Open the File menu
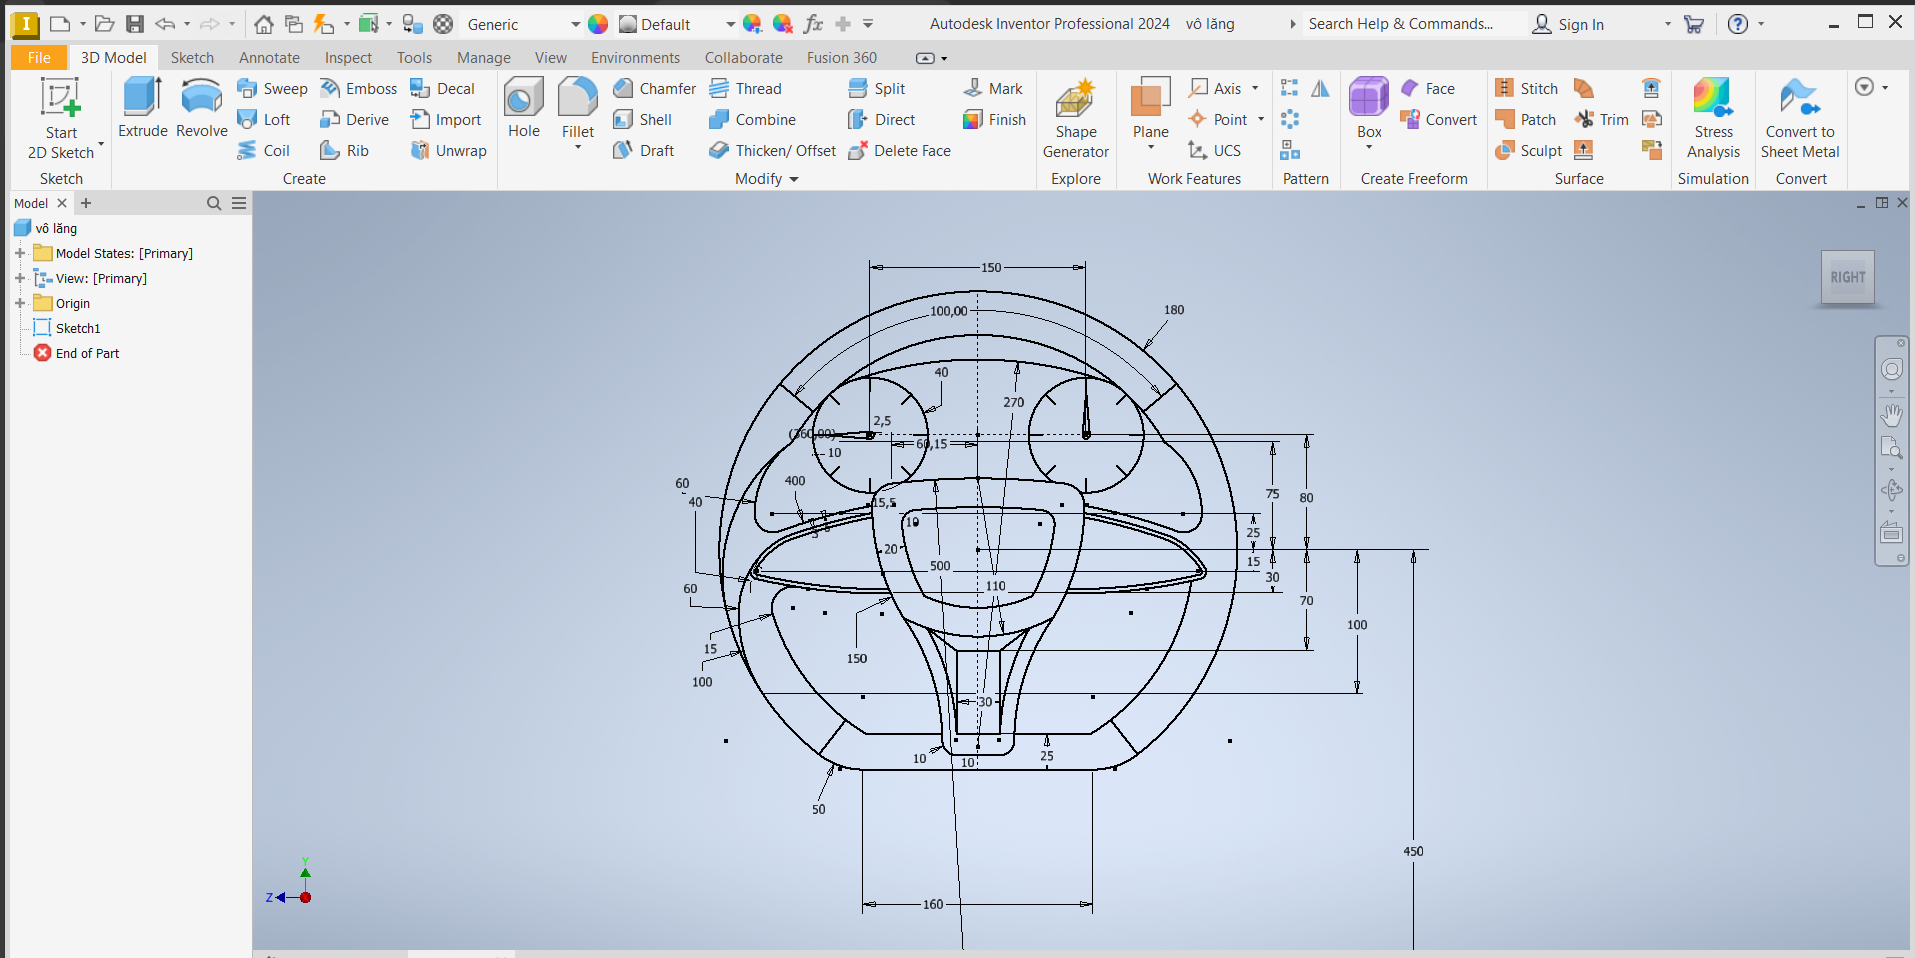Image resolution: width=1915 pixels, height=958 pixels. [x=39, y=58]
